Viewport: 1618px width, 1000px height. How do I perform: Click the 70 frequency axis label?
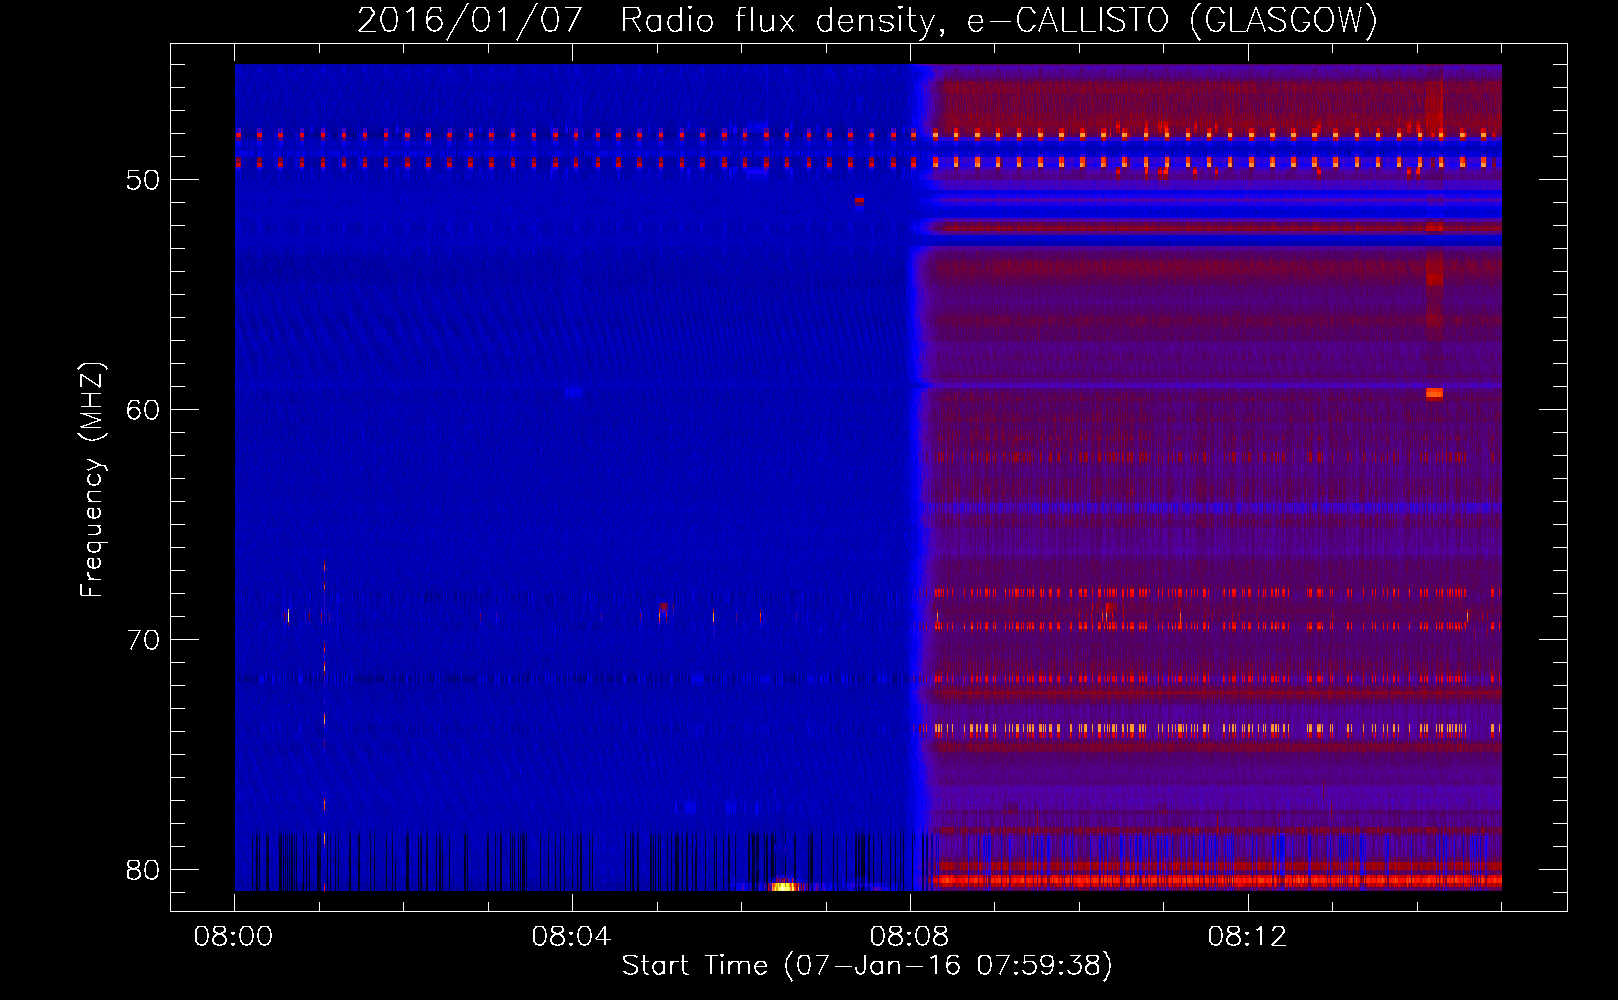pos(143,640)
